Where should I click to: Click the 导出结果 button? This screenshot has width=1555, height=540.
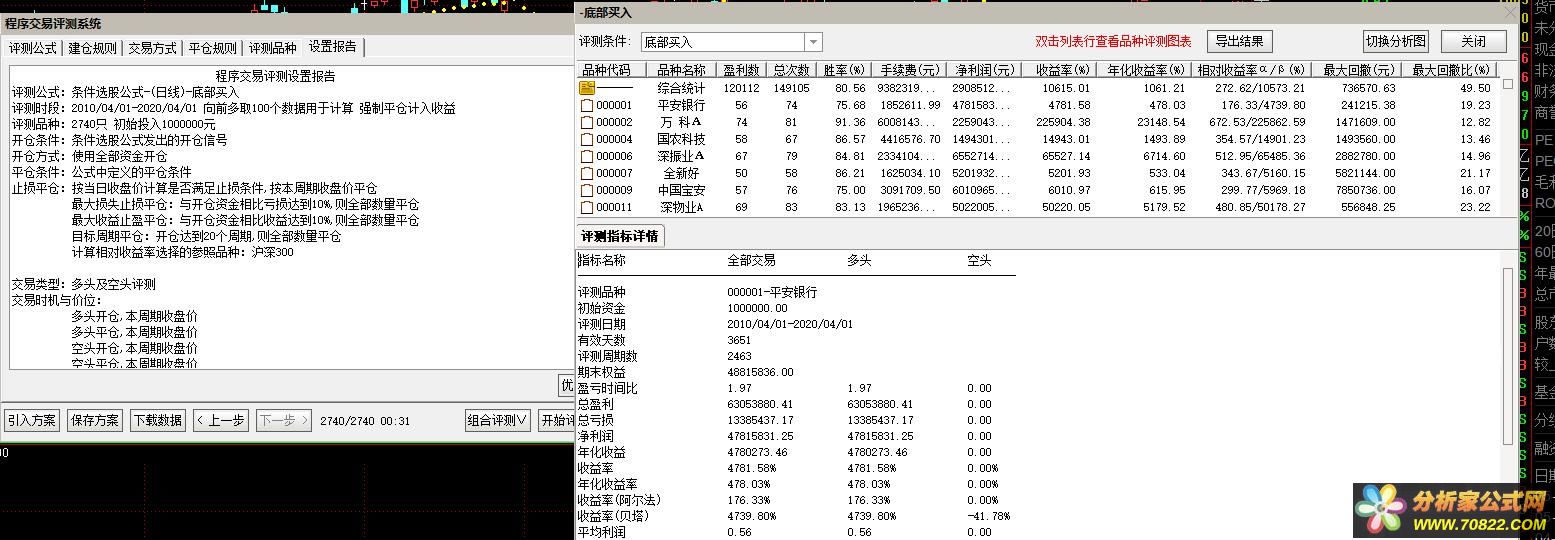1239,41
